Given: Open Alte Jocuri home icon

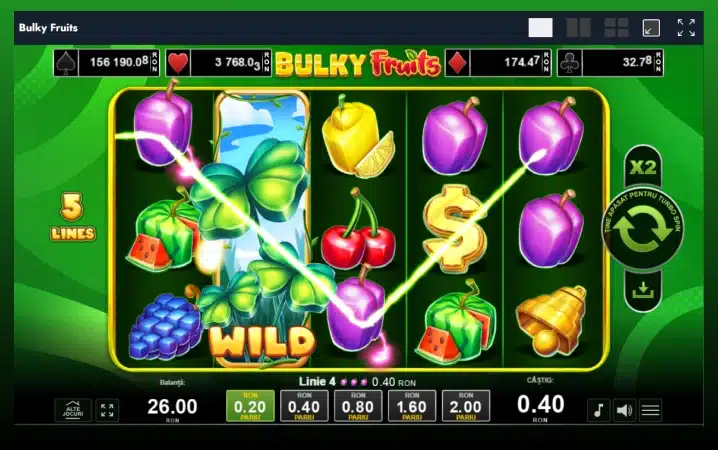Looking at the screenshot, I should [x=73, y=410].
